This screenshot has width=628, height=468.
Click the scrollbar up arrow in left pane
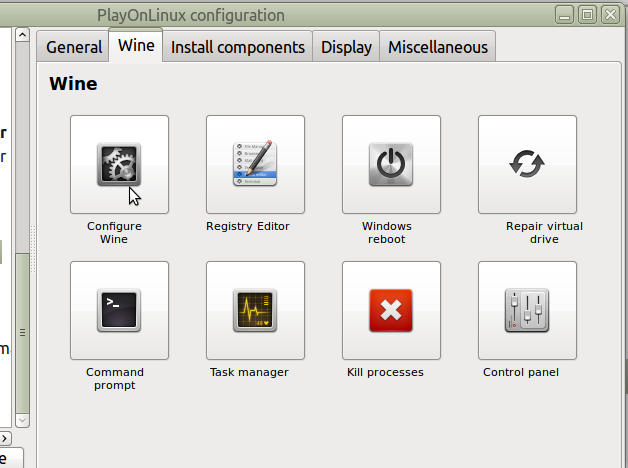coord(22,35)
